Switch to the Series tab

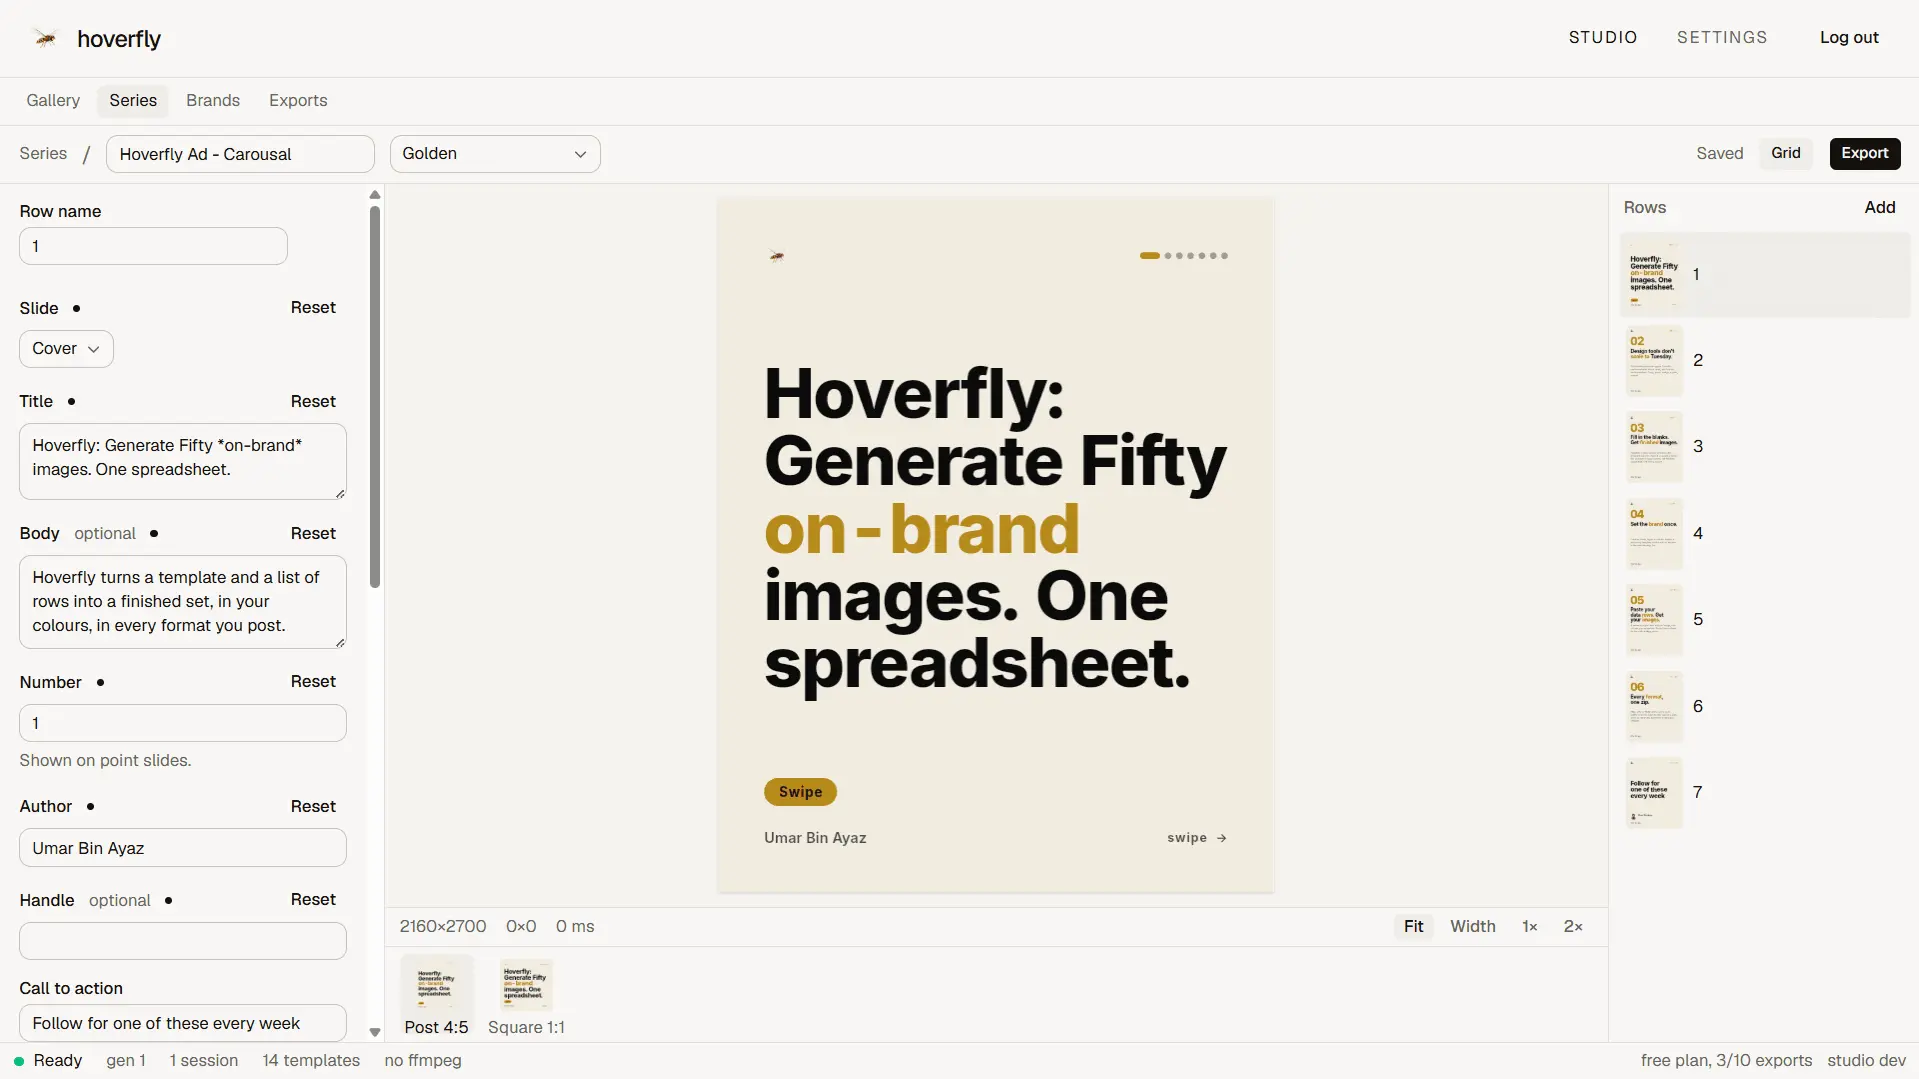click(133, 101)
